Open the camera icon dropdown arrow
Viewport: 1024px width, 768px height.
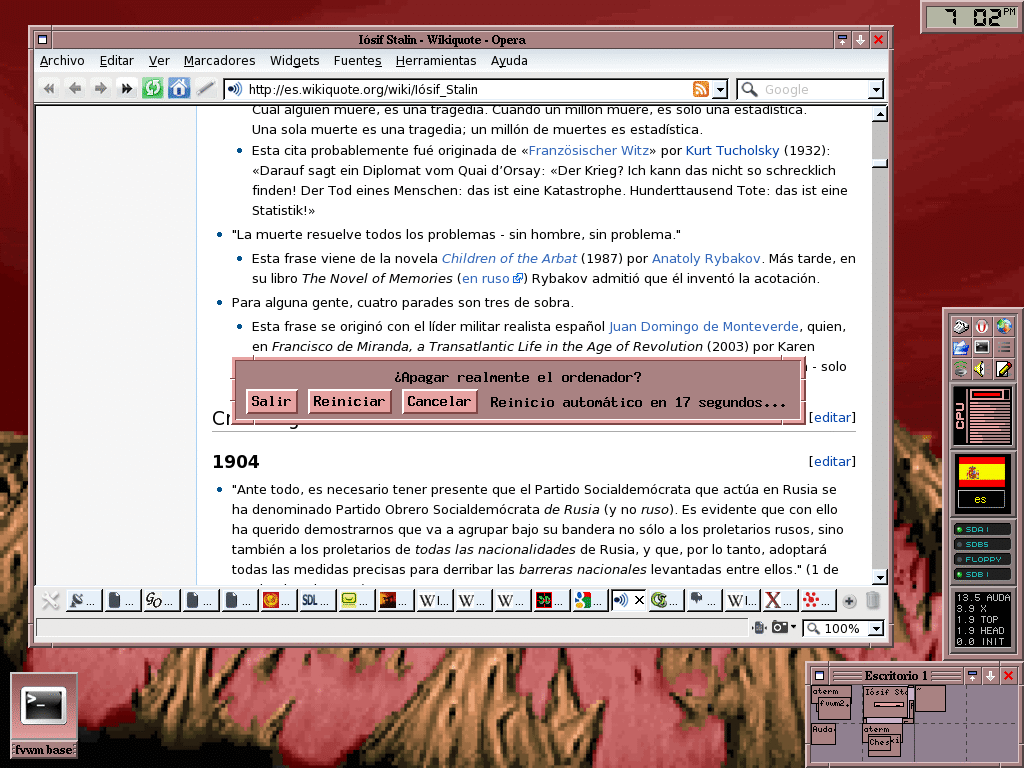(x=793, y=628)
